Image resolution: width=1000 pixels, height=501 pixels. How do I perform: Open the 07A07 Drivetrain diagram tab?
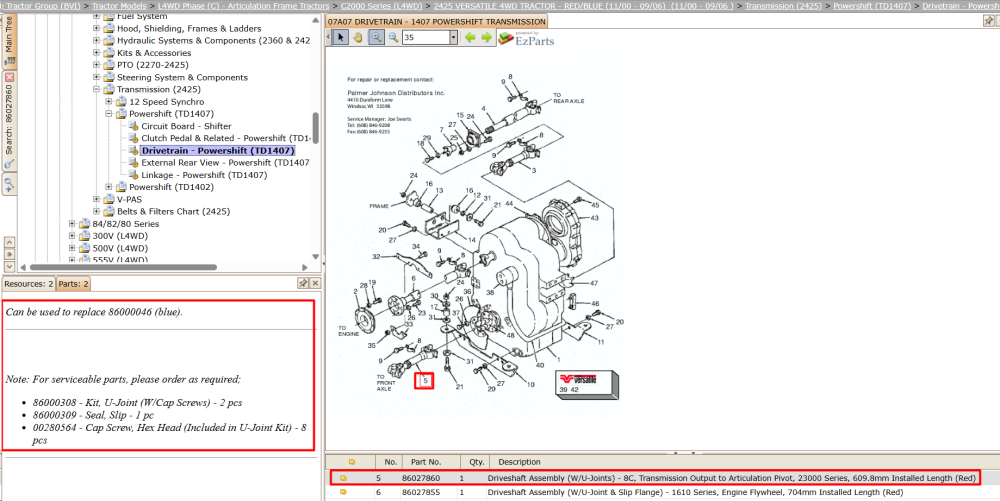436,21
